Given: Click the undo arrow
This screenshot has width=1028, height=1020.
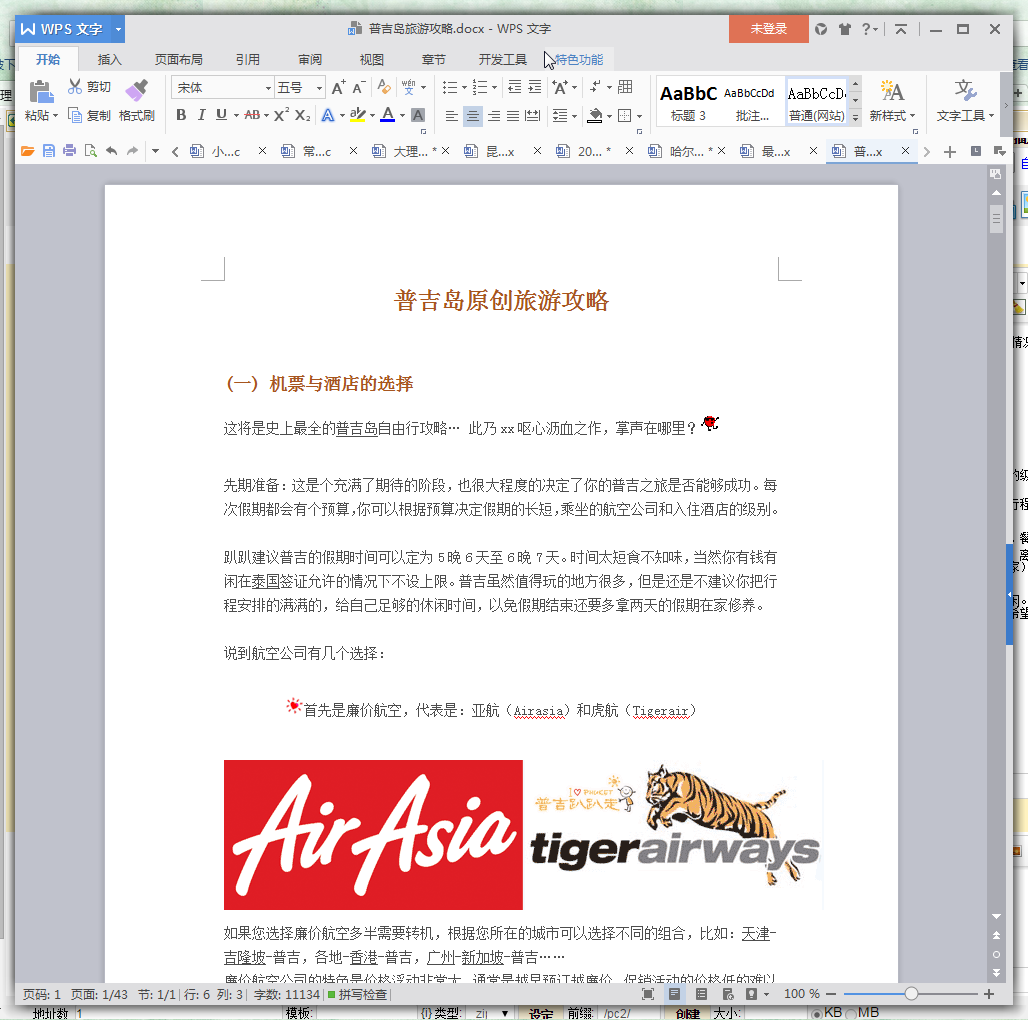Looking at the screenshot, I should (111, 151).
